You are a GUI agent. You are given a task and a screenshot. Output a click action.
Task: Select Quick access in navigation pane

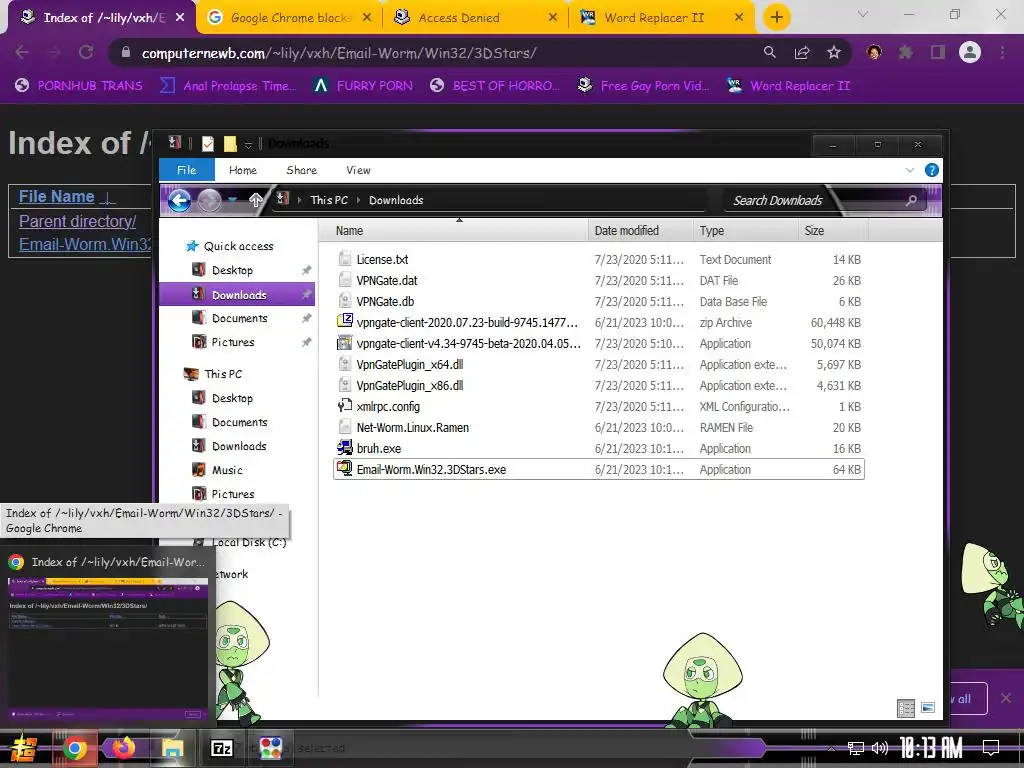(238, 246)
